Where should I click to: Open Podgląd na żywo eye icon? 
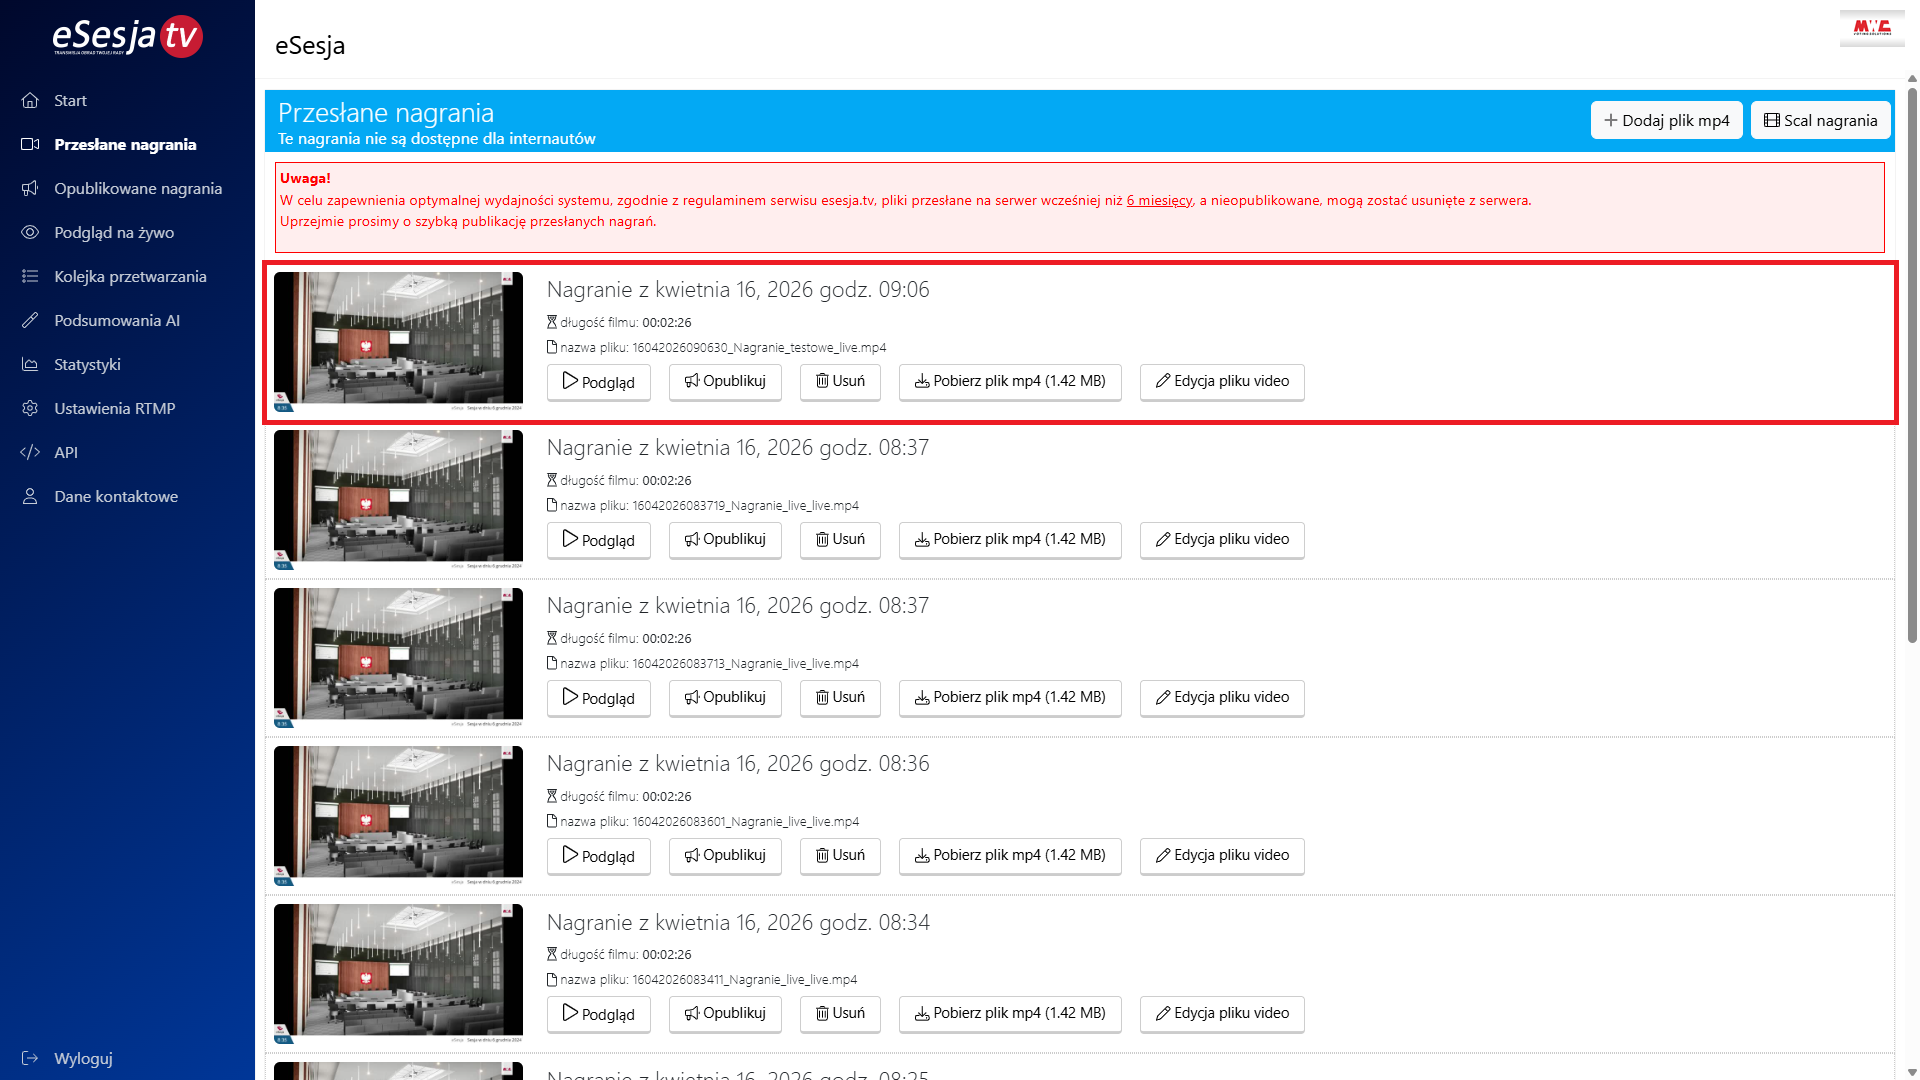tap(30, 232)
